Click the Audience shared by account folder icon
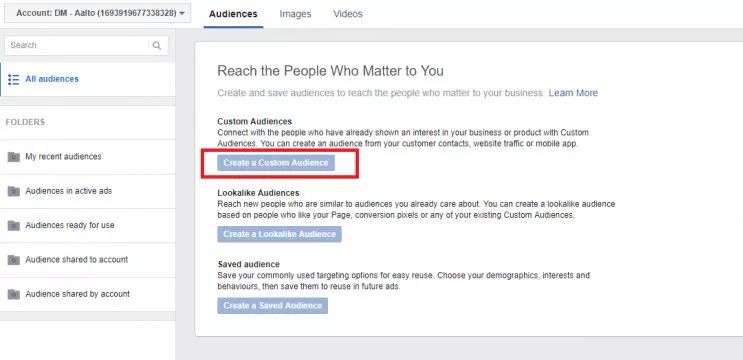 pyautogui.click(x=14, y=294)
